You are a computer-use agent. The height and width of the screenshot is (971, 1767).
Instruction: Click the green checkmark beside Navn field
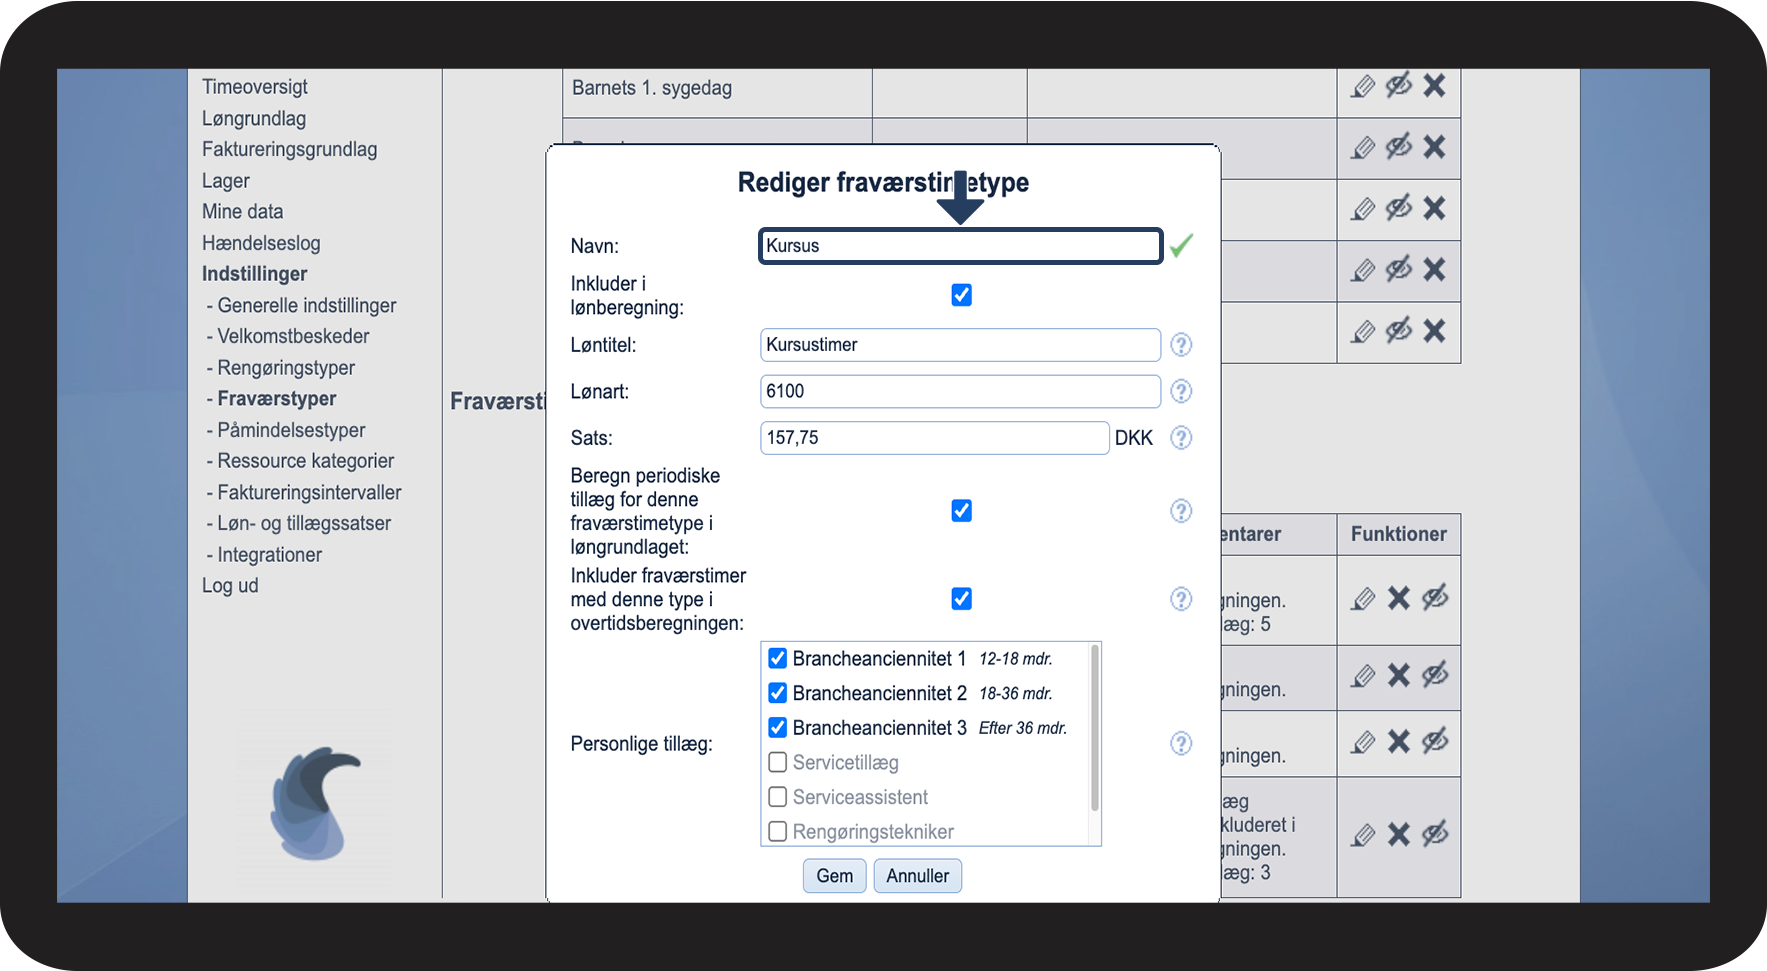(1181, 246)
